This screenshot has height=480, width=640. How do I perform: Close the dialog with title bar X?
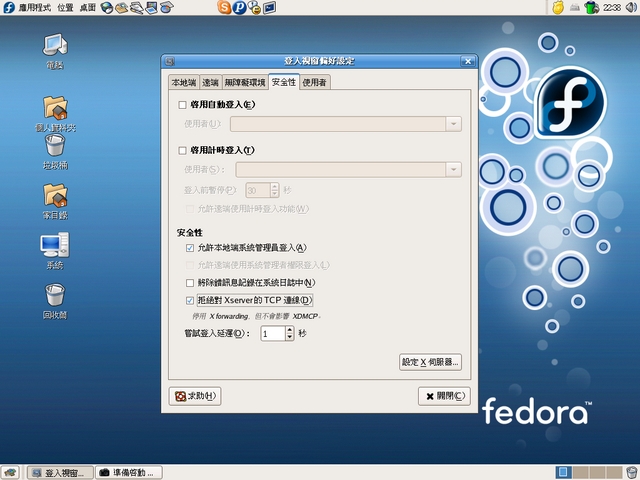click(468, 61)
